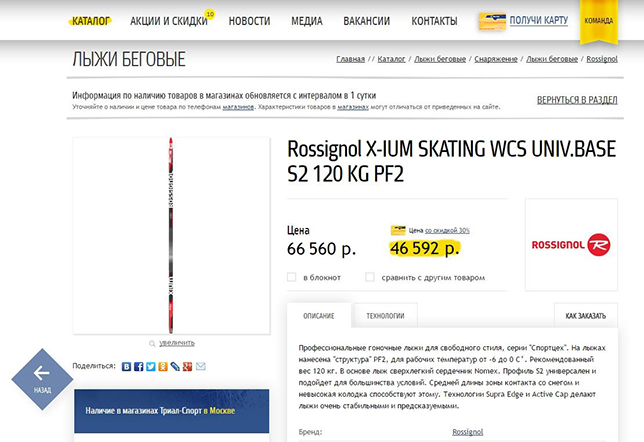
Task: Share the product on Facebook
Action: [139, 366]
